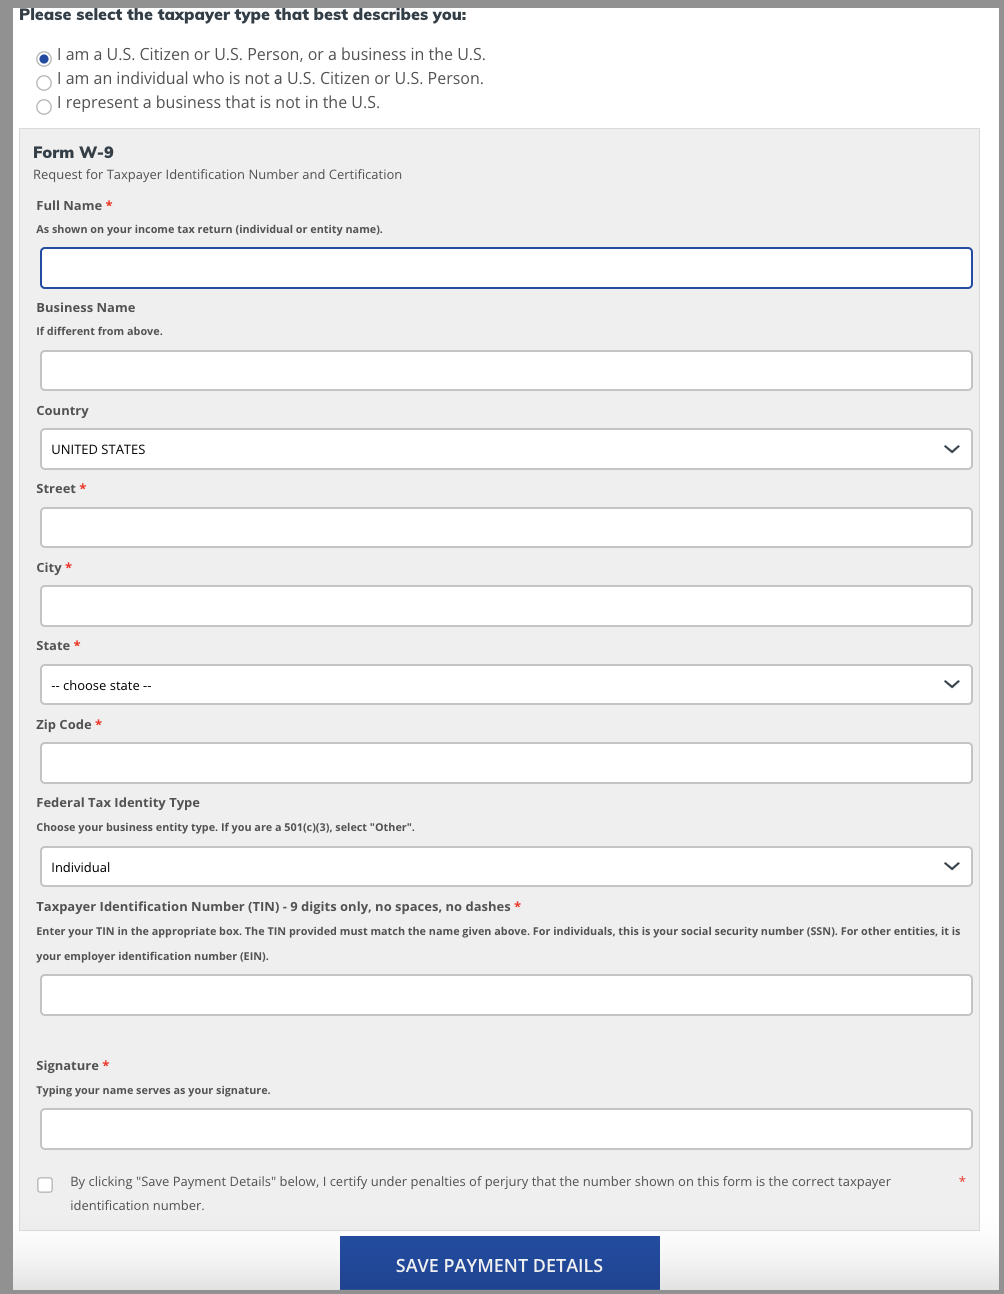Click the Signature input field
Viewport: 1004px width, 1294px height.
click(x=506, y=1128)
